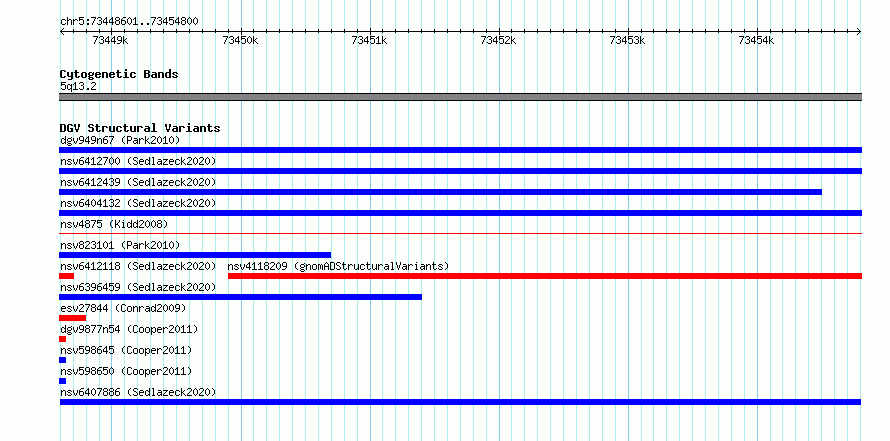
Task: Open esv27844 (Conrad2009) label
Action: tap(123, 308)
